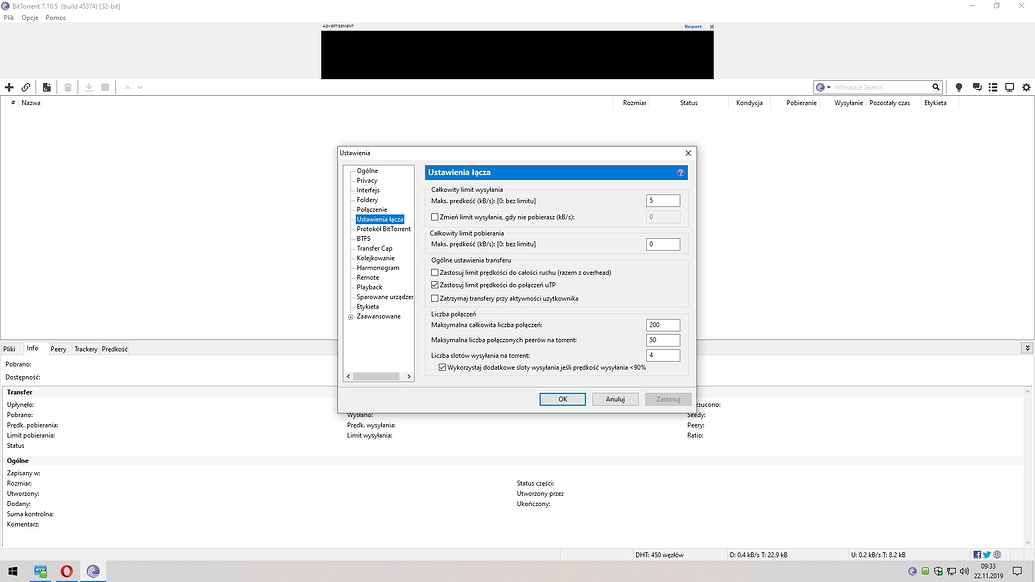Viewport: 1035px width, 582px height.
Task: Collapse the bottom details panel with chevron
Action: [x=1026, y=348]
